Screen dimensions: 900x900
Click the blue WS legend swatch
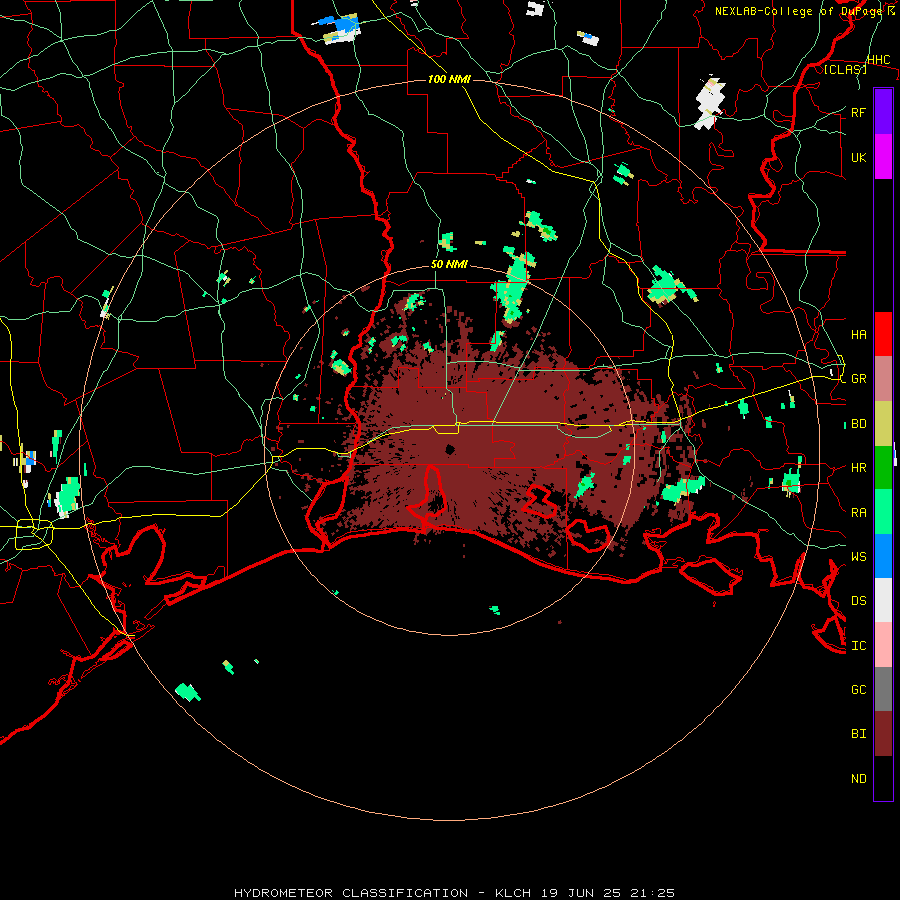pos(883,556)
